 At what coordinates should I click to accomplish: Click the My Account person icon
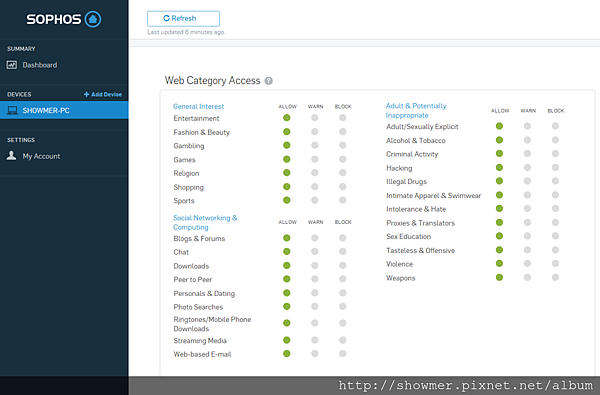(11, 155)
